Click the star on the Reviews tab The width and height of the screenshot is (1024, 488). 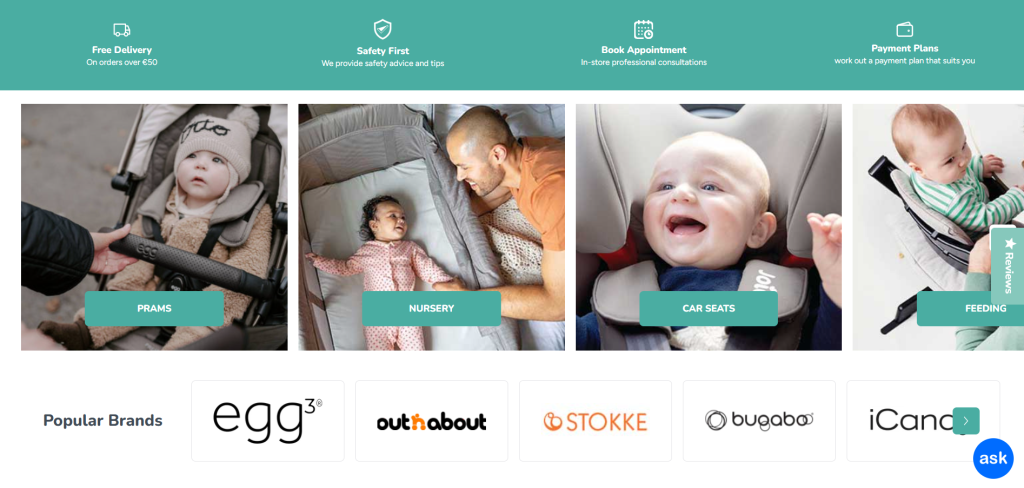(1010, 243)
